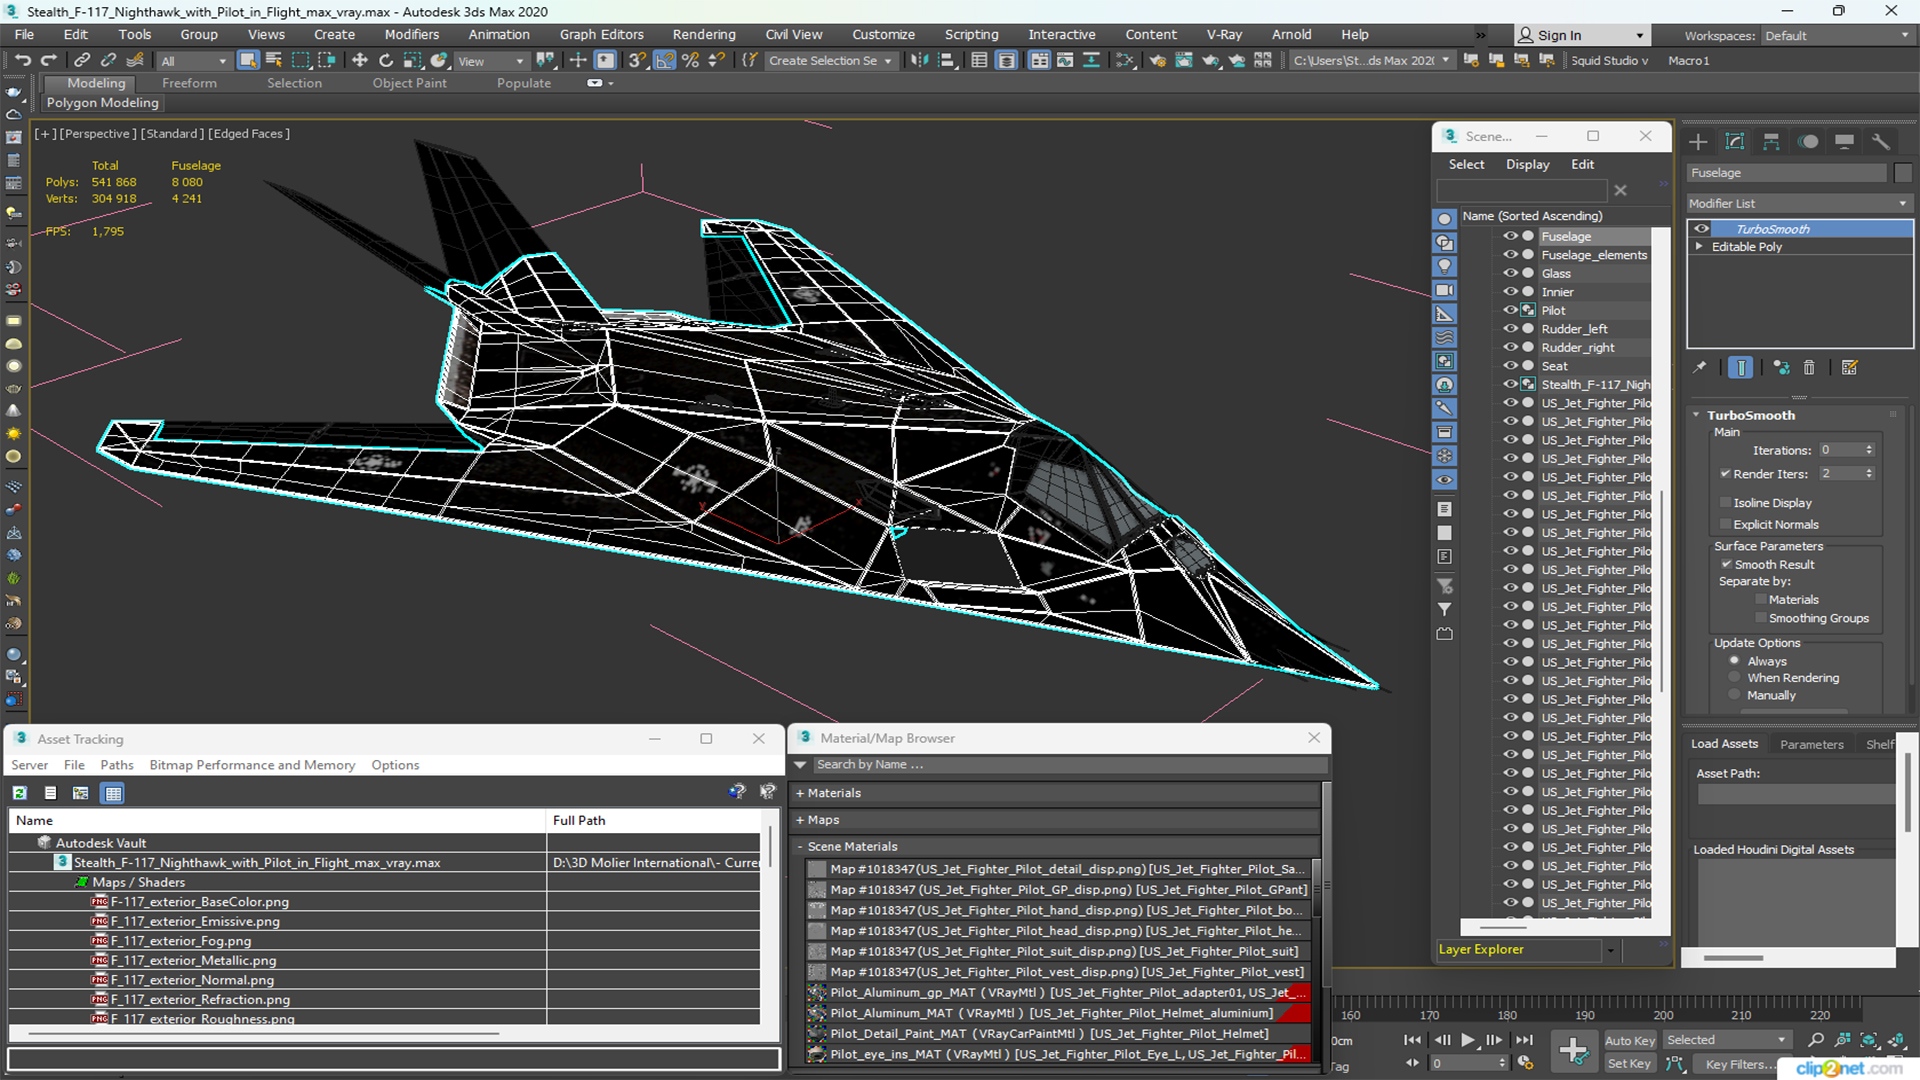Viewport: 1920px width, 1080px height.
Task: Play the animation
Action: pyautogui.click(x=1467, y=1040)
